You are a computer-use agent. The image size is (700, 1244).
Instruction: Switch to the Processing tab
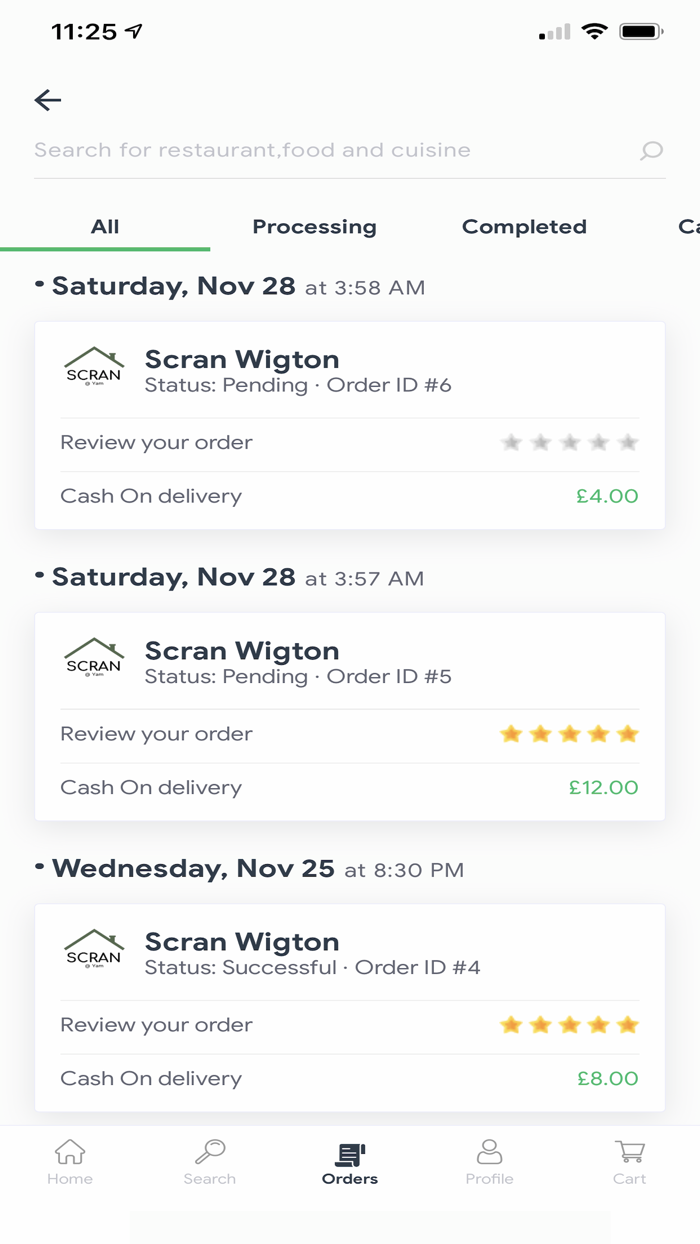click(314, 227)
